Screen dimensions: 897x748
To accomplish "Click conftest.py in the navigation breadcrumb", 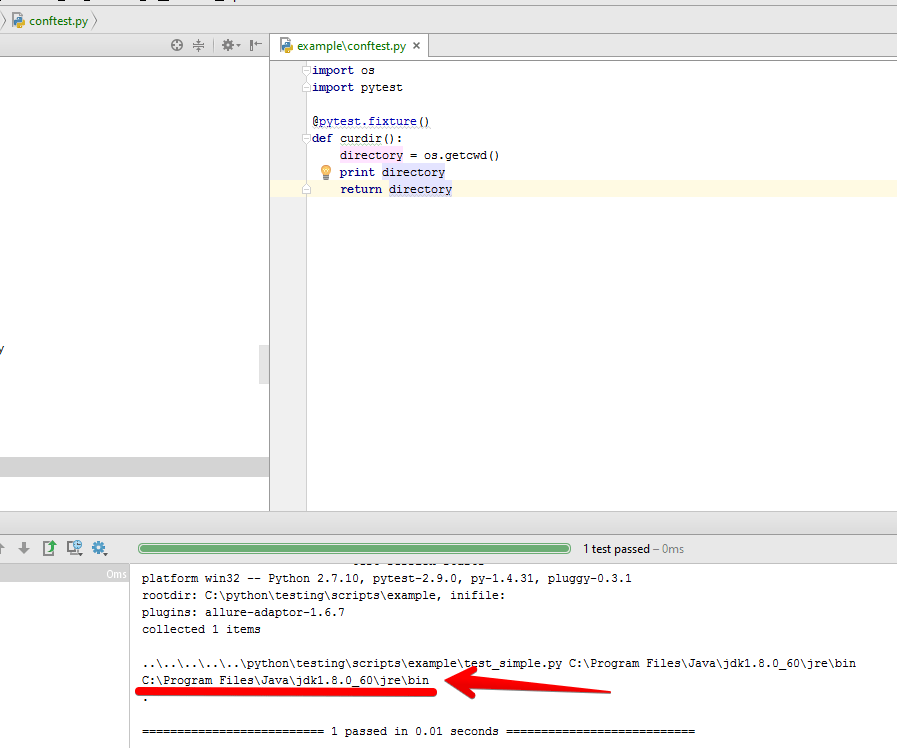I will pyautogui.click(x=58, y=21).
